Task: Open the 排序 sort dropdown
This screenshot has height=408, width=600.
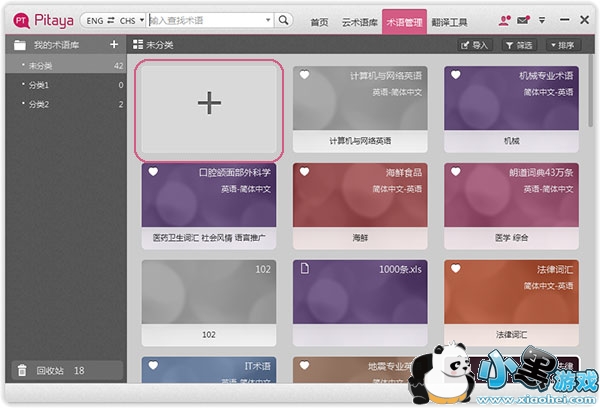Action: (x=562, y=45)
